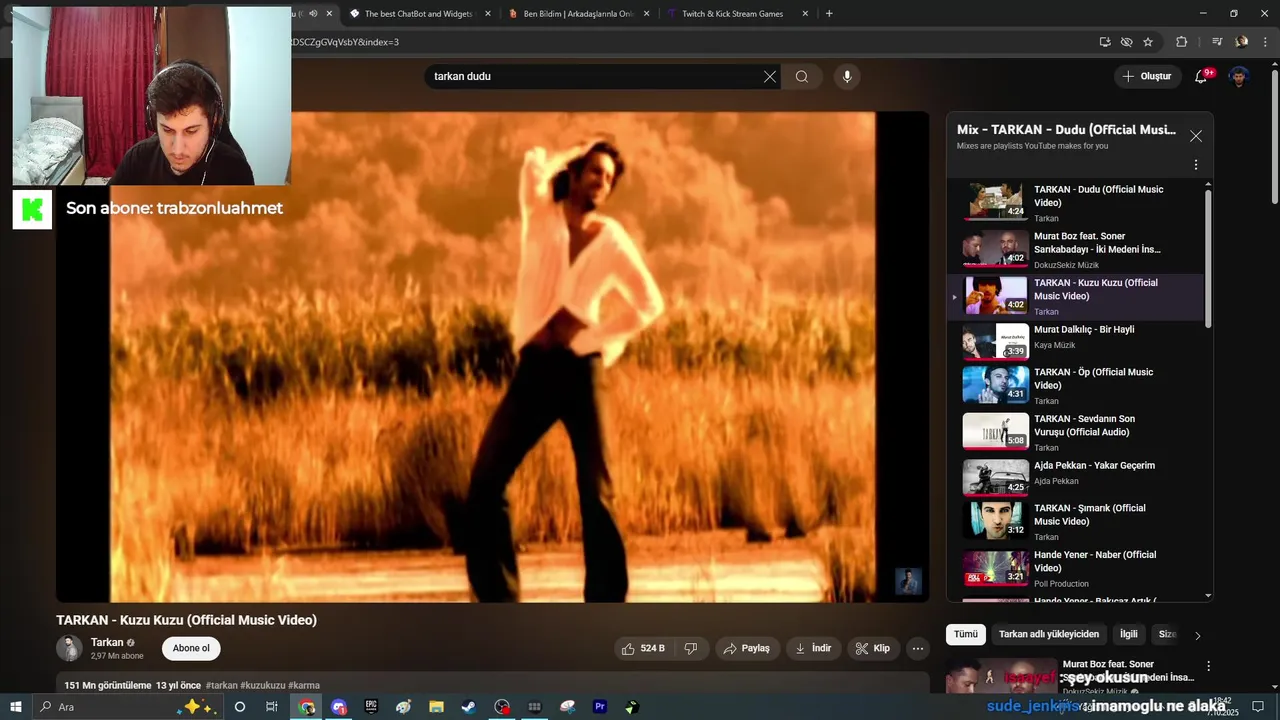Dislike the video with thumbs down
1280x720 pixels.
pos(690,649)
